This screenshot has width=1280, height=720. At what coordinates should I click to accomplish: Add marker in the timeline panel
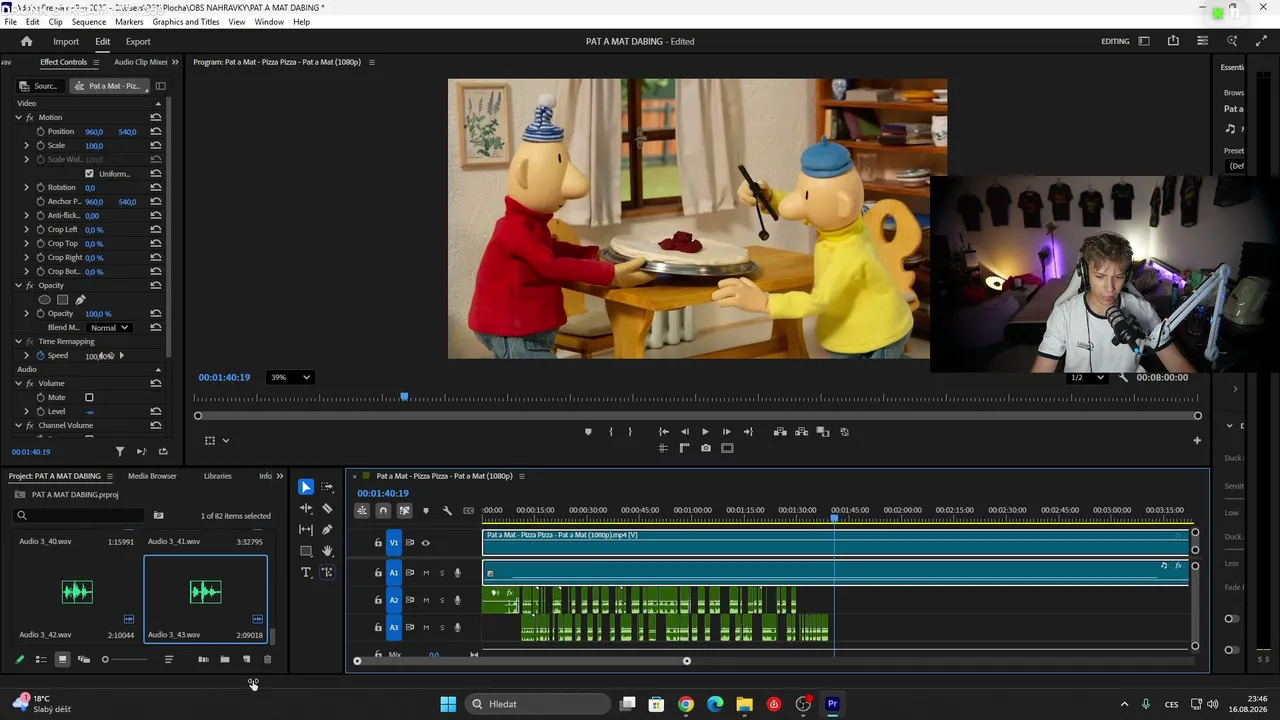pyautogui.click(x=426, y=511)
